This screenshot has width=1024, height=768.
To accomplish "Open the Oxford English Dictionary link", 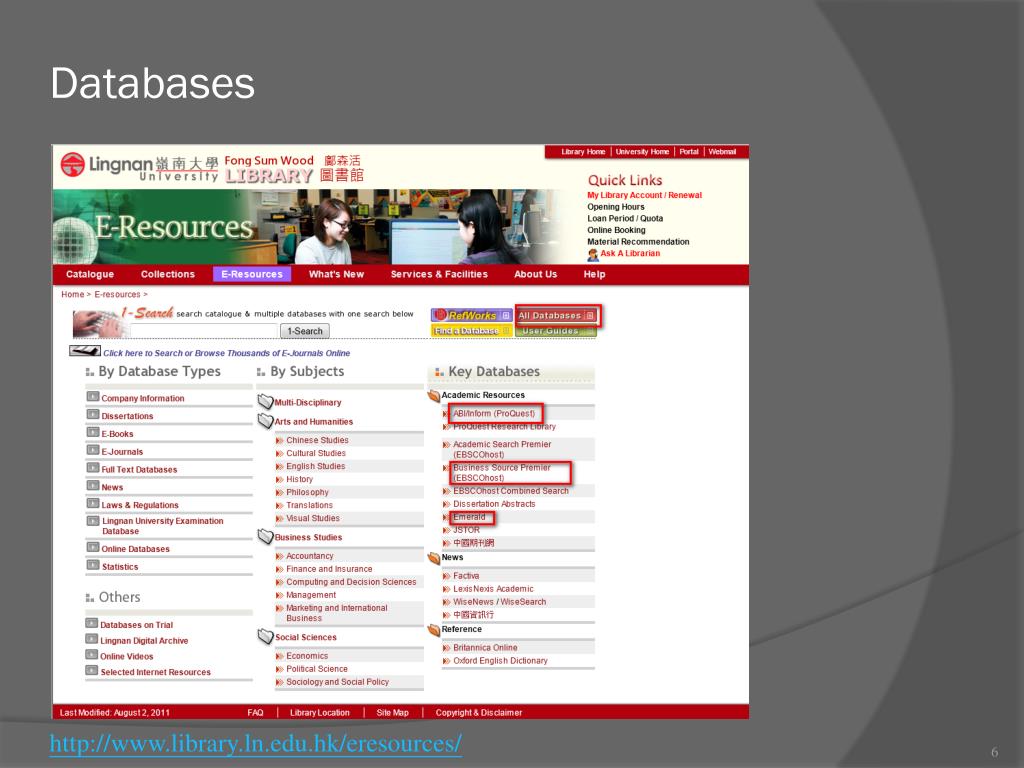I will click(500, 661).
